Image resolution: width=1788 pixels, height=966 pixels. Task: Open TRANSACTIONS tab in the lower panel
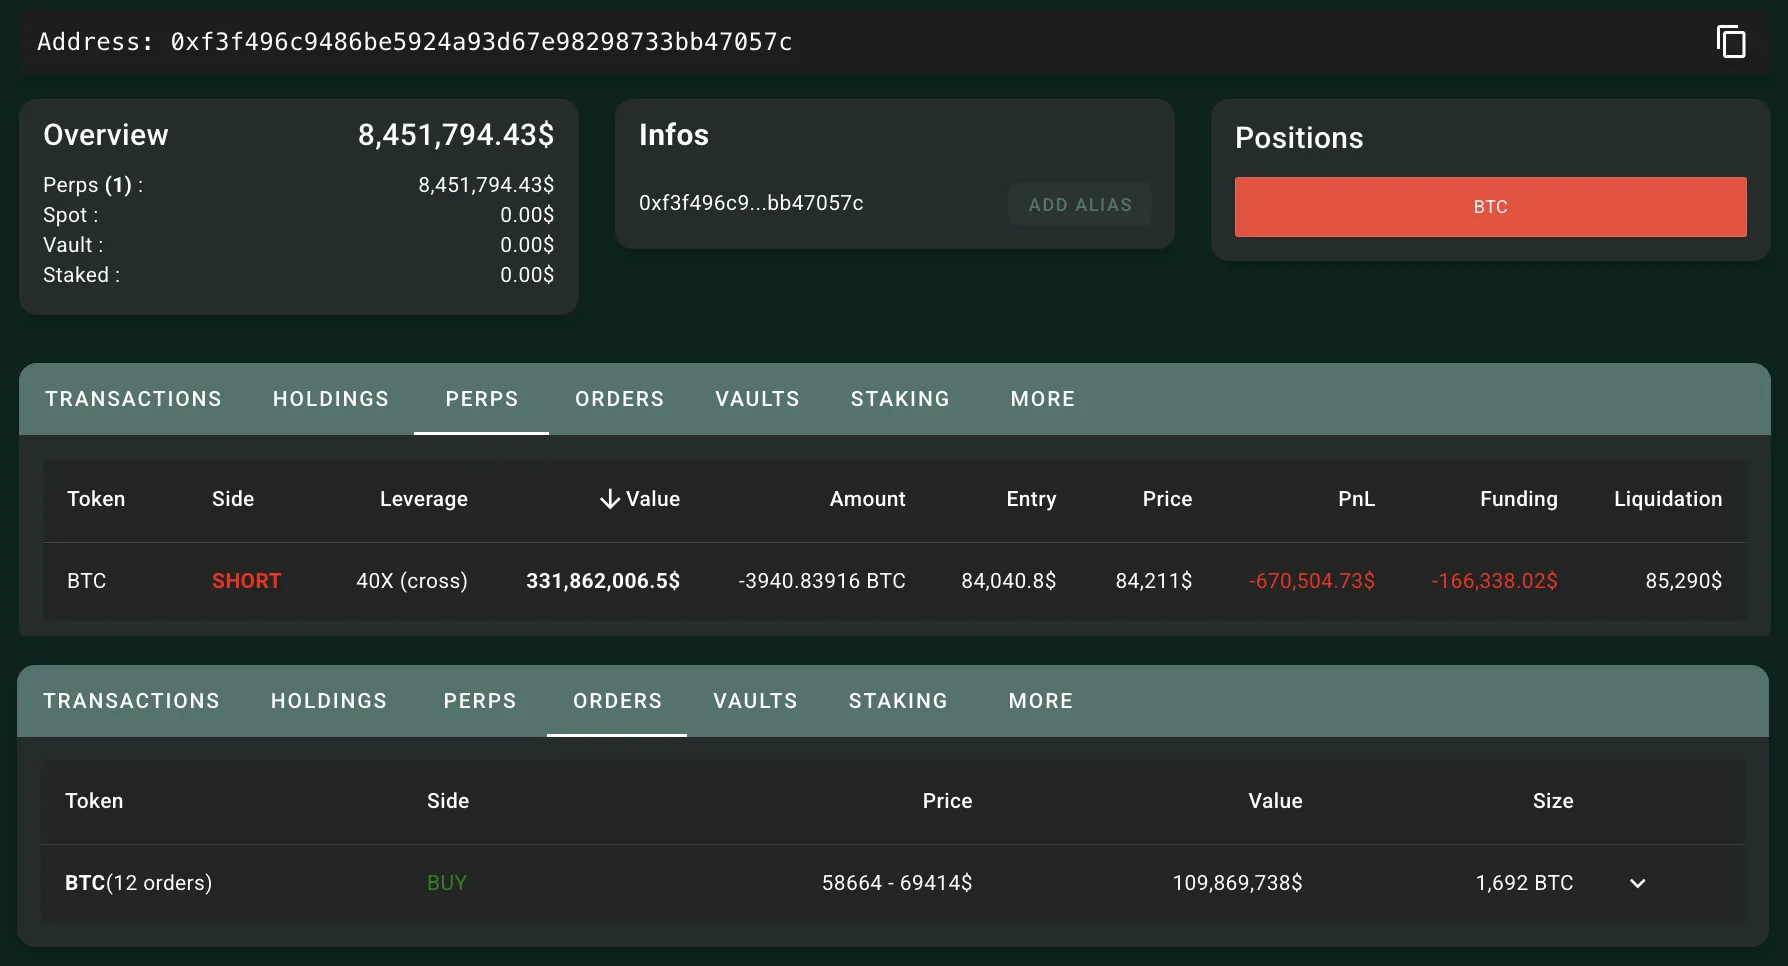(x=131, y=701)
